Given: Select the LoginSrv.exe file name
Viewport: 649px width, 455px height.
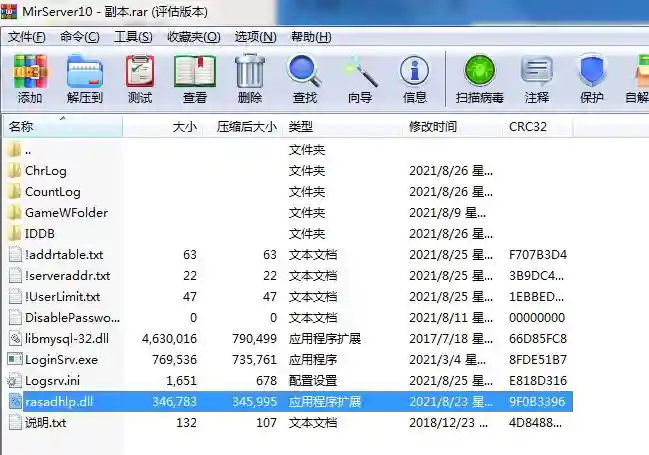Looking at the screenshot, I should [x=61, y=360].
